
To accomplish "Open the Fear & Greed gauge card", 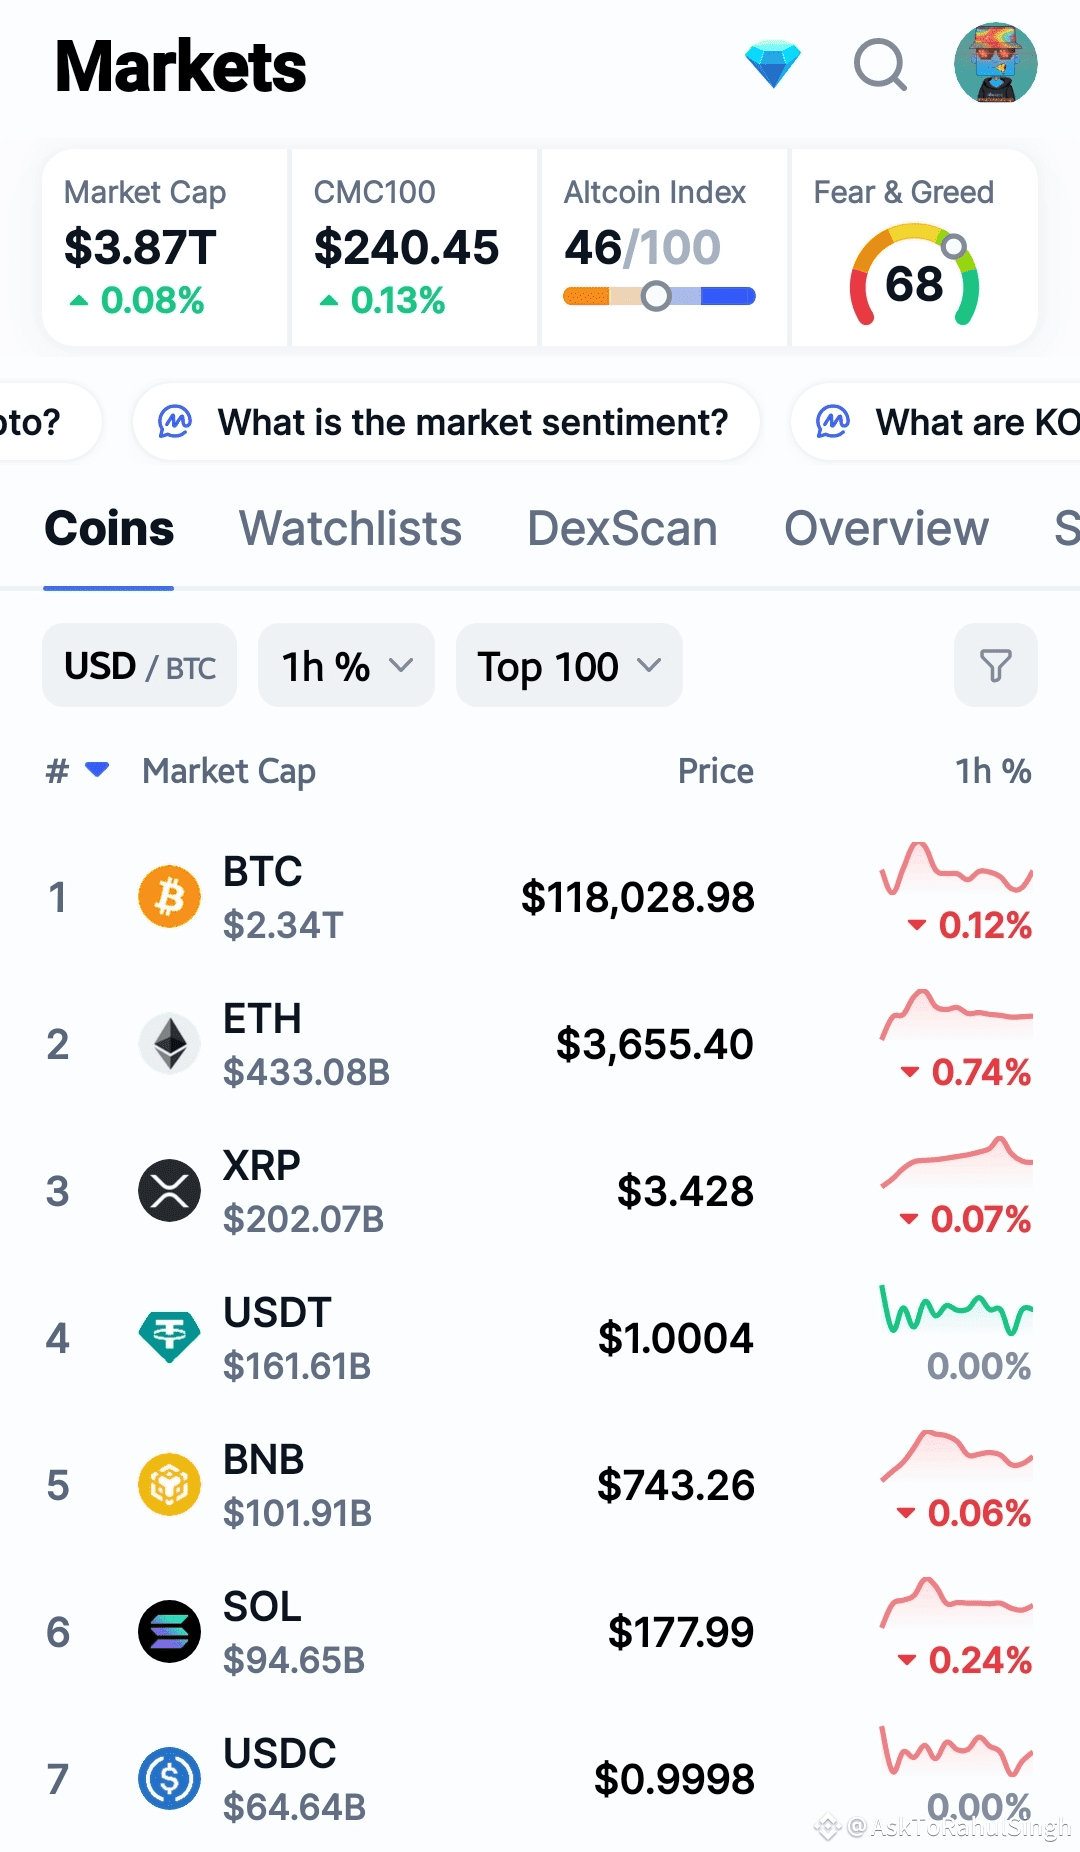I will 914,248.
